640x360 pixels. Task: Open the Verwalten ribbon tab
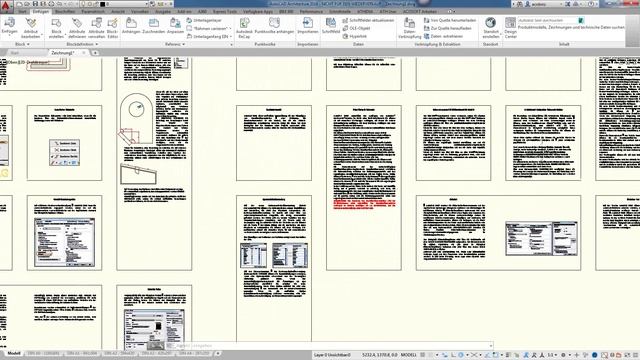(x=140, y=11)
